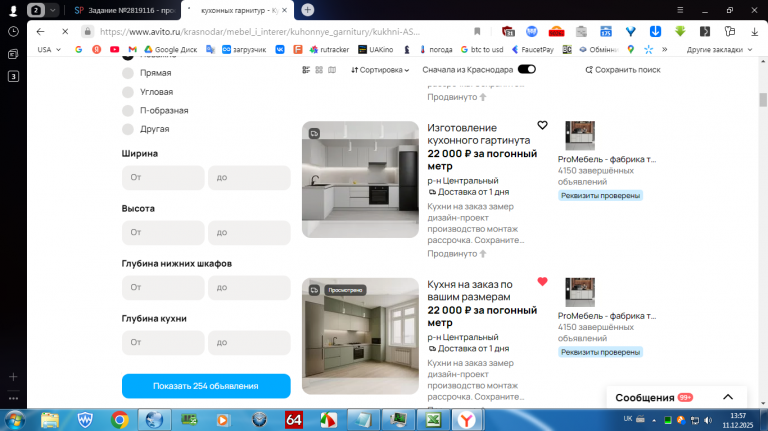Expand the 'Сообщения' chat panel

[728, 397]
